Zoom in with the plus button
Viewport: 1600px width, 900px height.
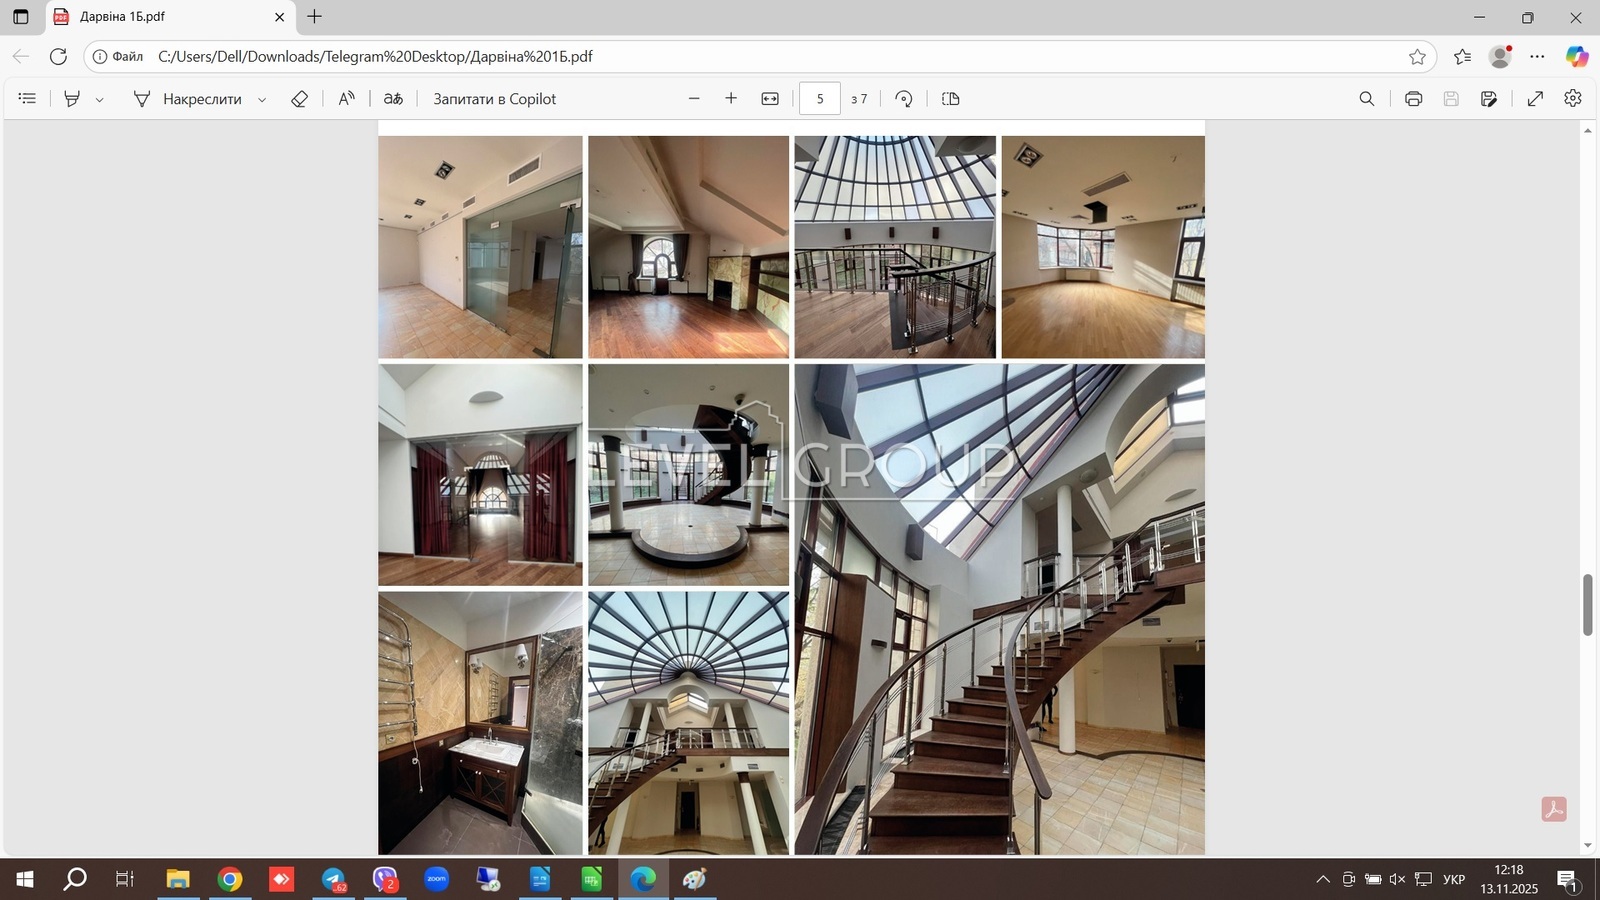731,98
